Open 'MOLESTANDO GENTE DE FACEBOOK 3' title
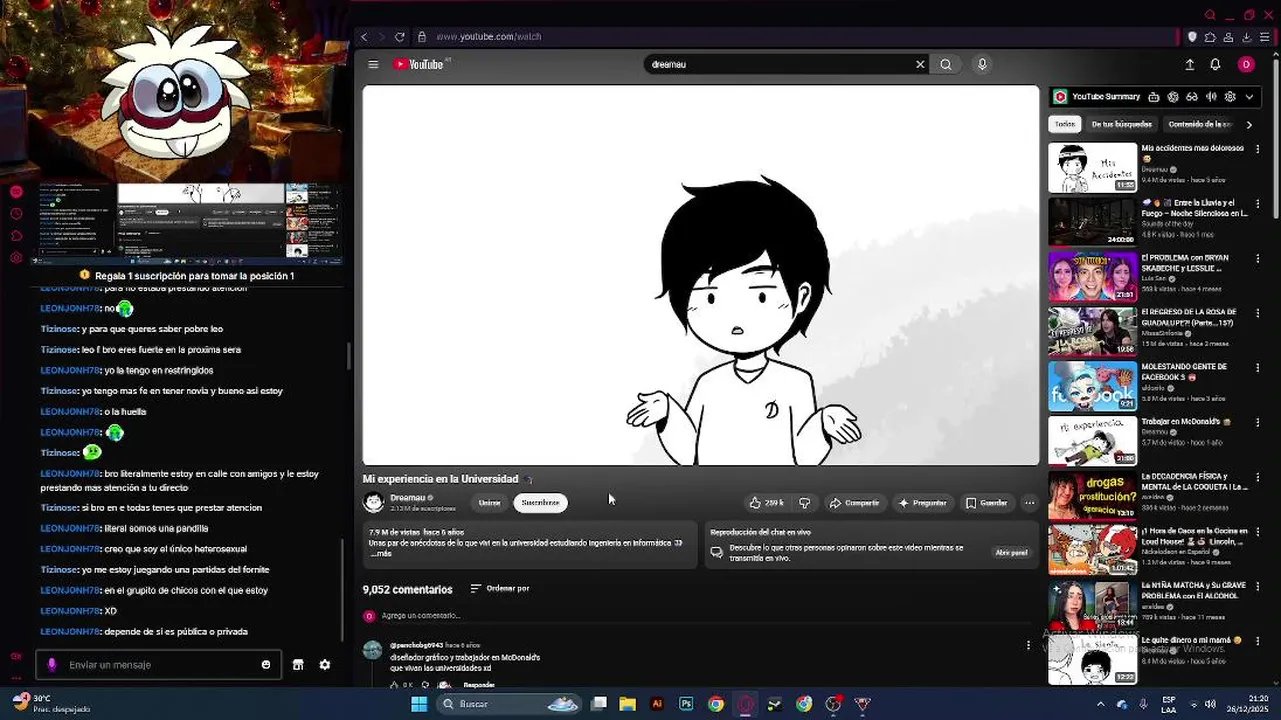Screen dimensions: 1281x720 coord(1184,371)
